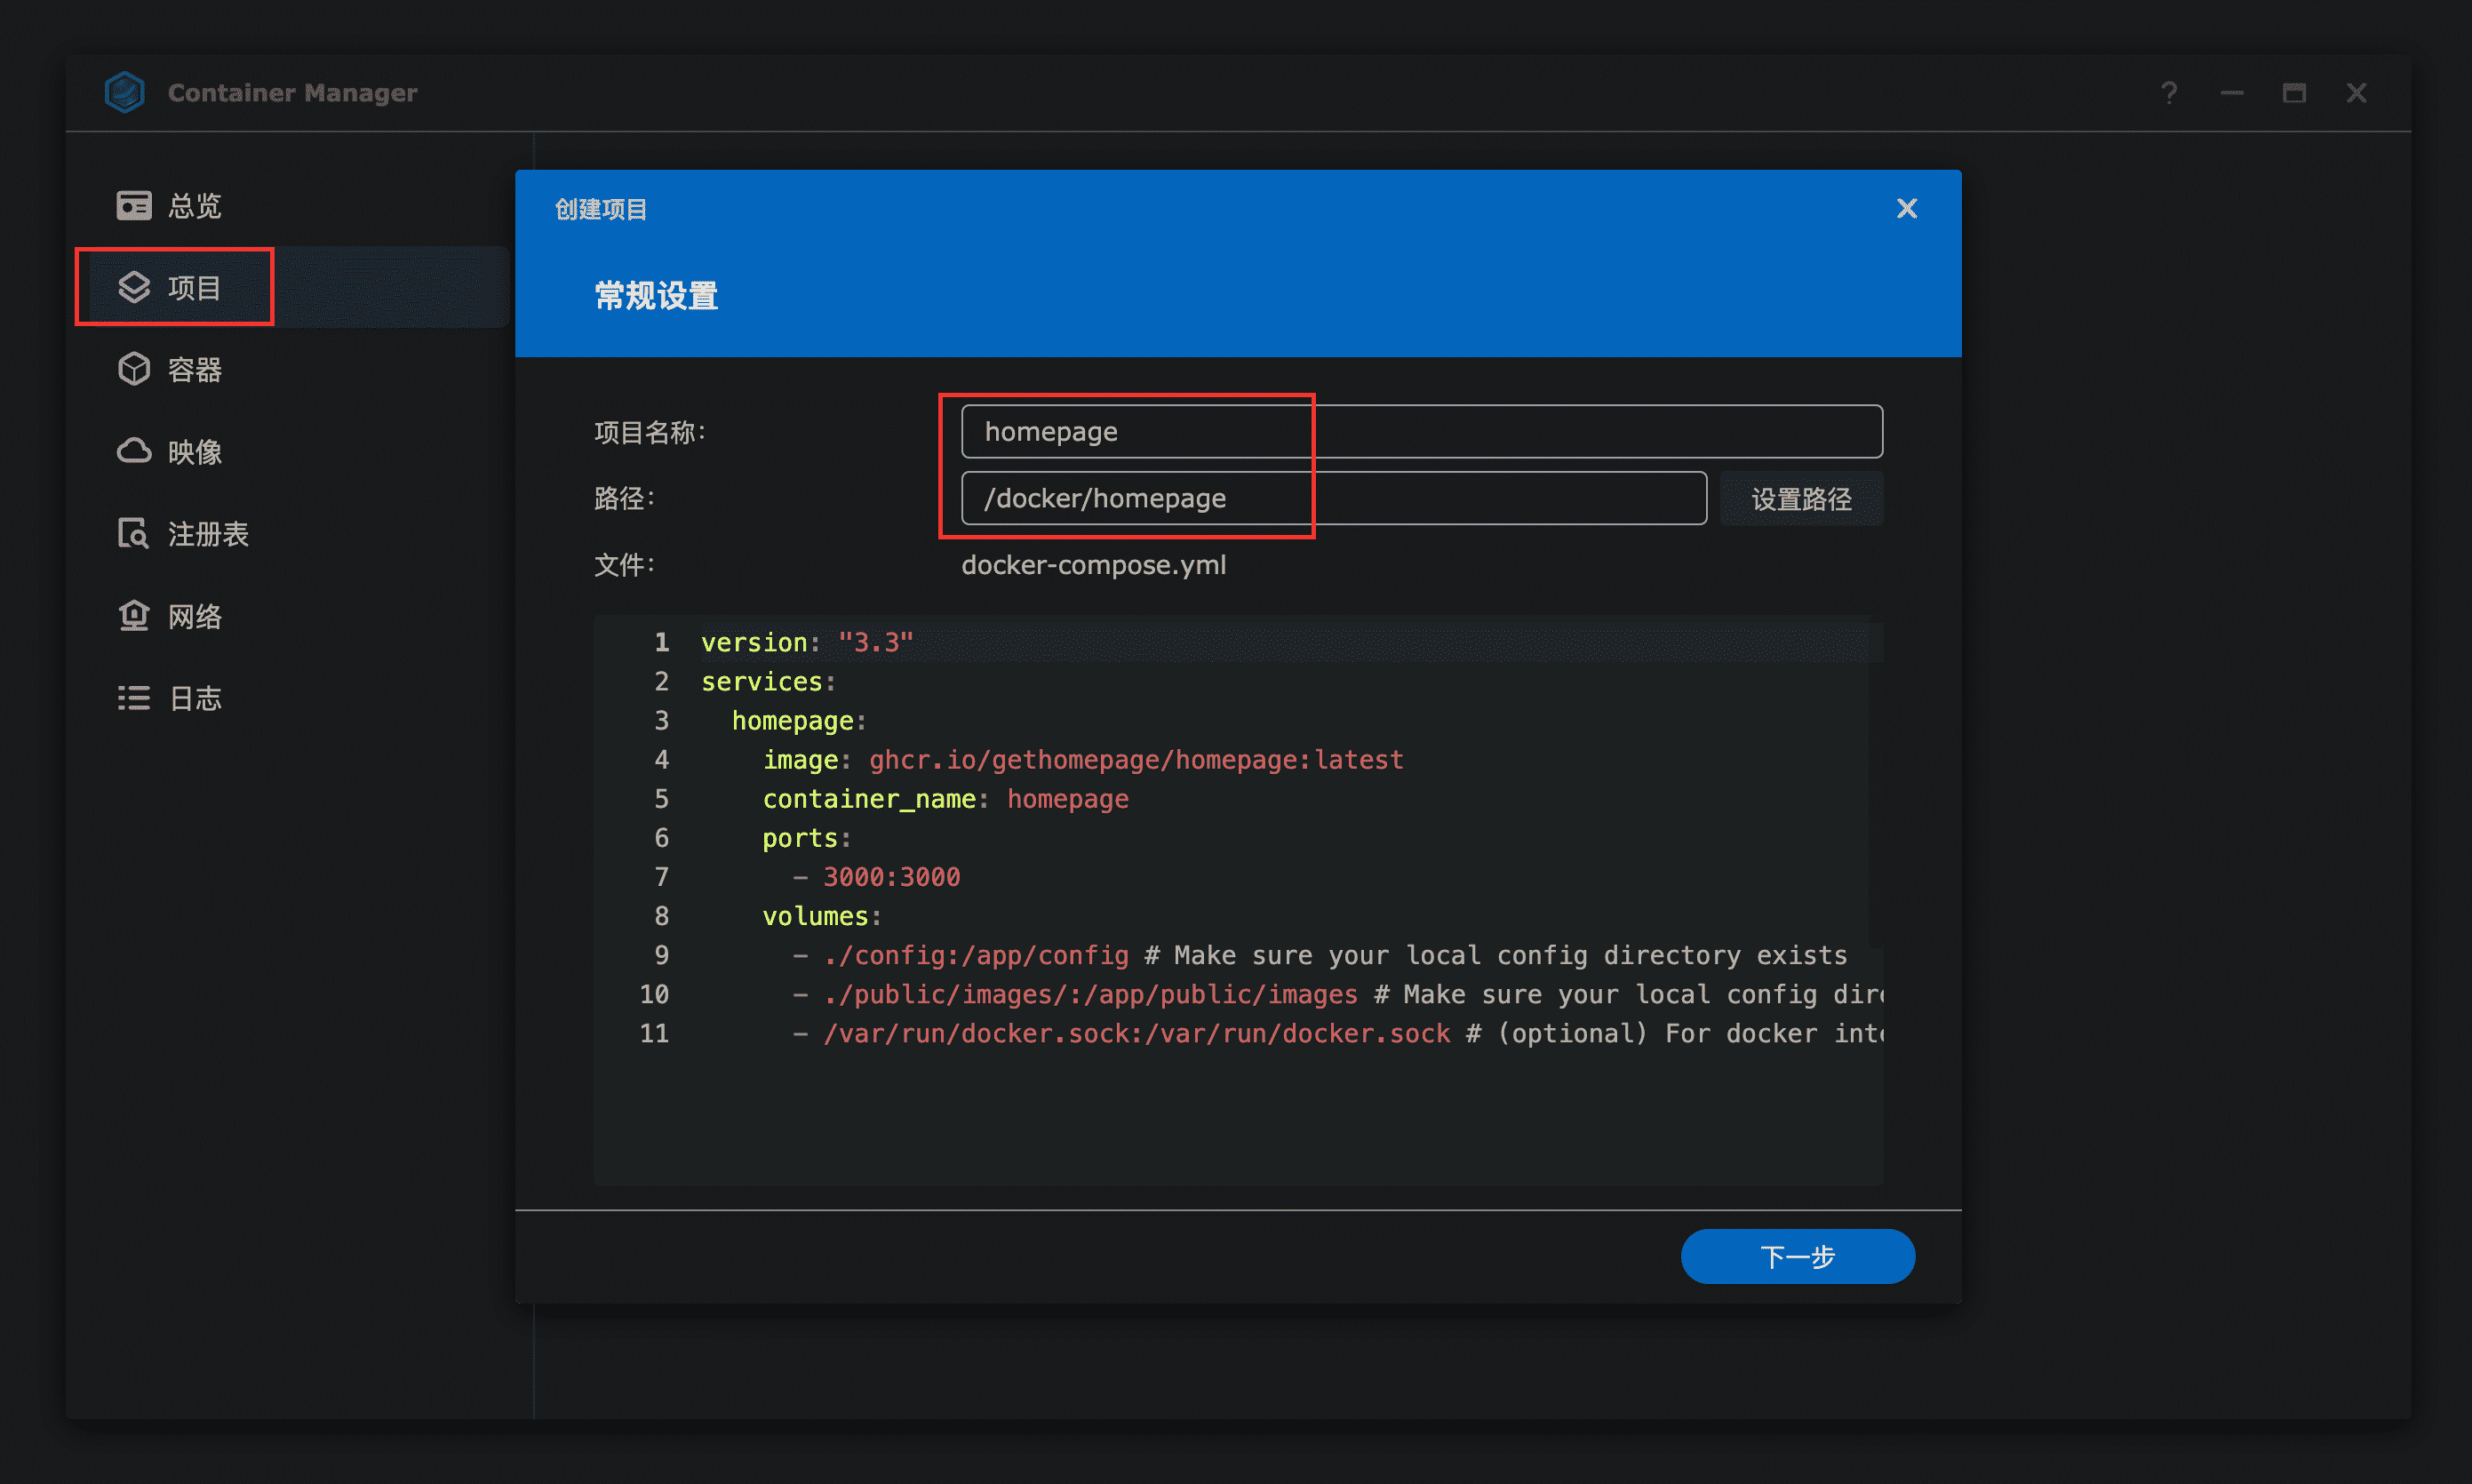Close the 创建项目 dialog with X
2472x1484 pixels.
(1906, 208)
